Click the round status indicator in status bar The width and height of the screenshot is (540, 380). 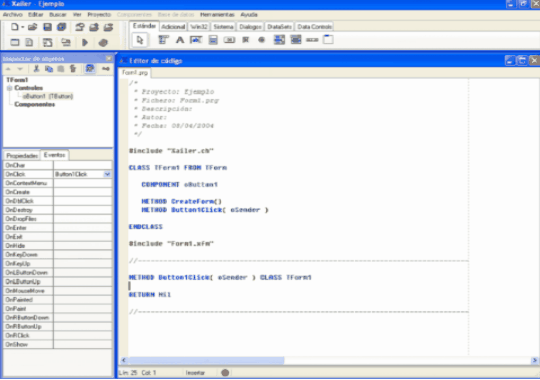coord(225,373)
